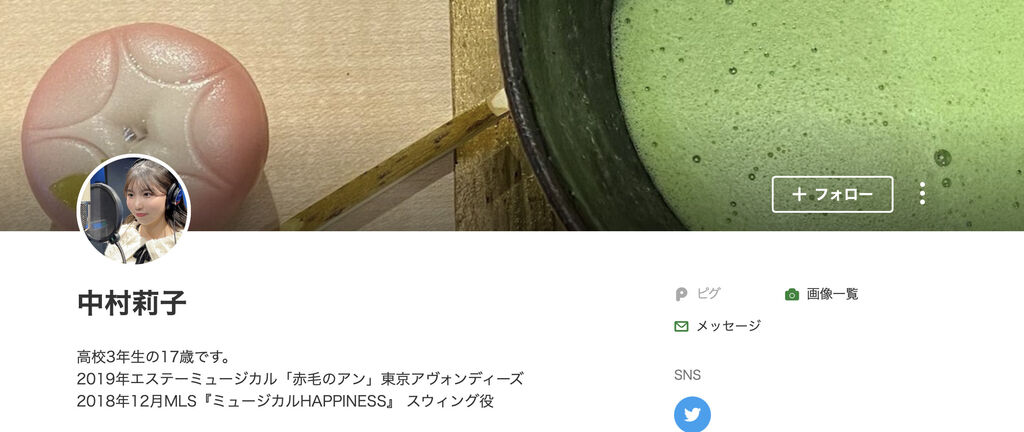Open the メッセージ link
The width and height of the screenshot is (1024, 432).
728,326
